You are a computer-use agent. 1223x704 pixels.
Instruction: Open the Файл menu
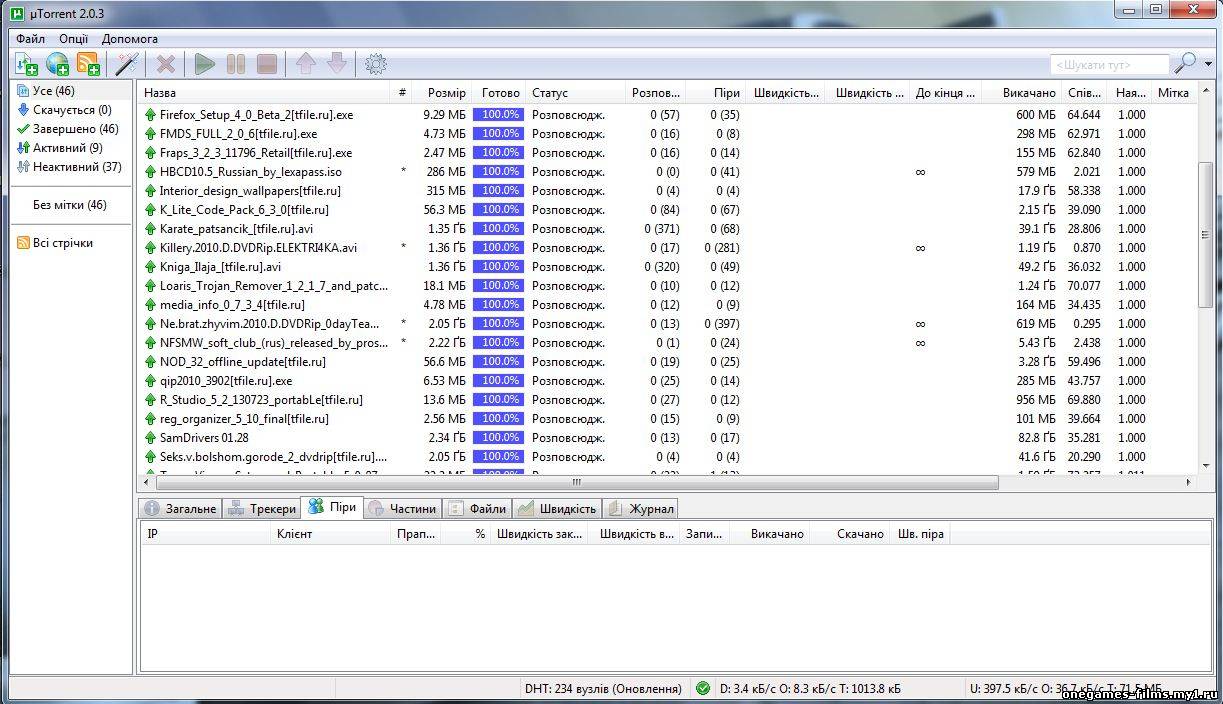tap(30, 39)
